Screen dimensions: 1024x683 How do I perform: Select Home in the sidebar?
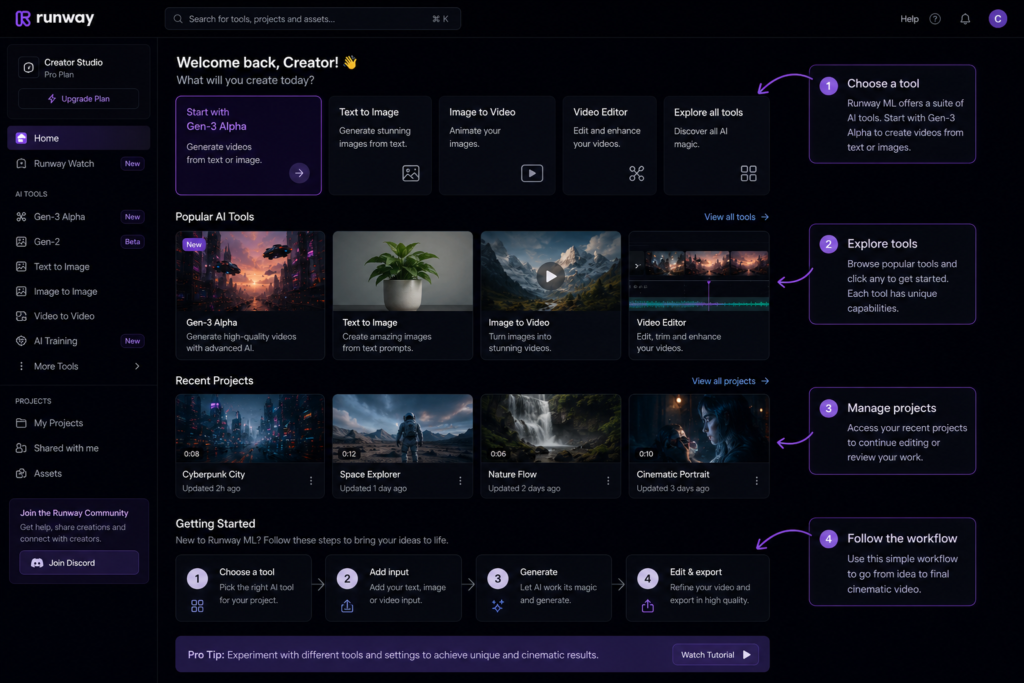click(x=78, y=138)
